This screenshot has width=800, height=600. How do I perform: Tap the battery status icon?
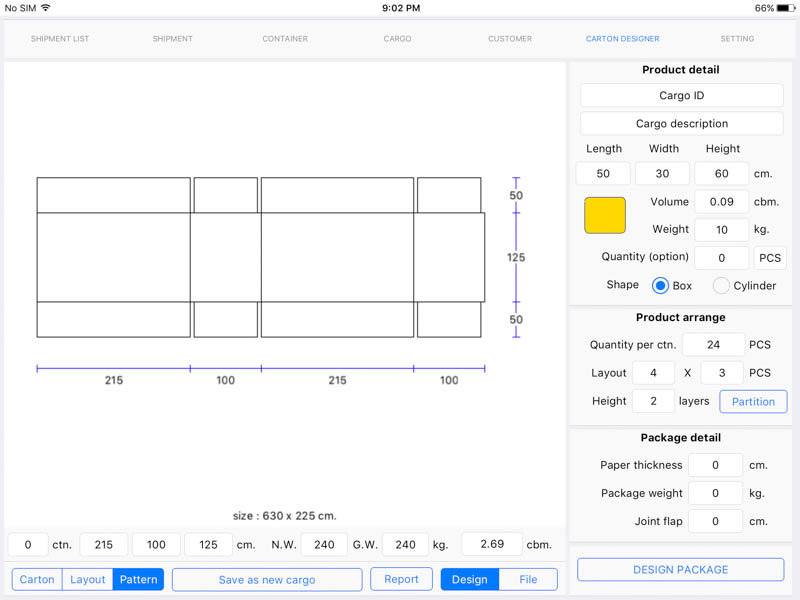pos(786,8)
